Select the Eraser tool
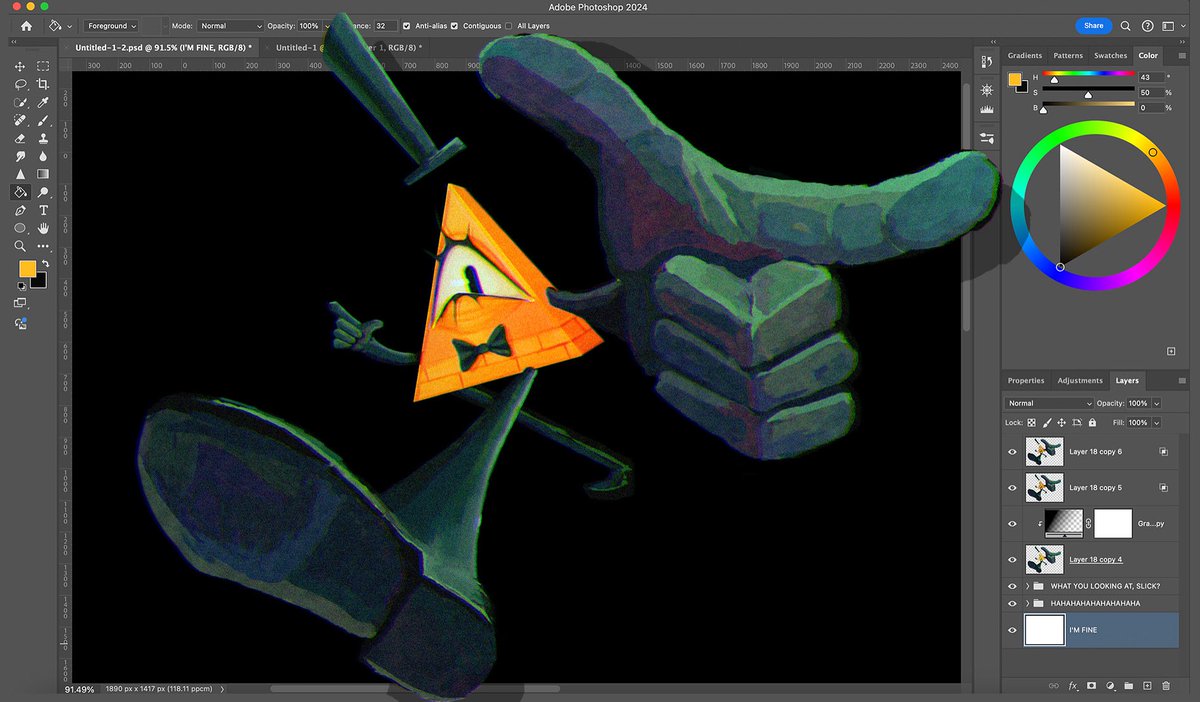 20,138
